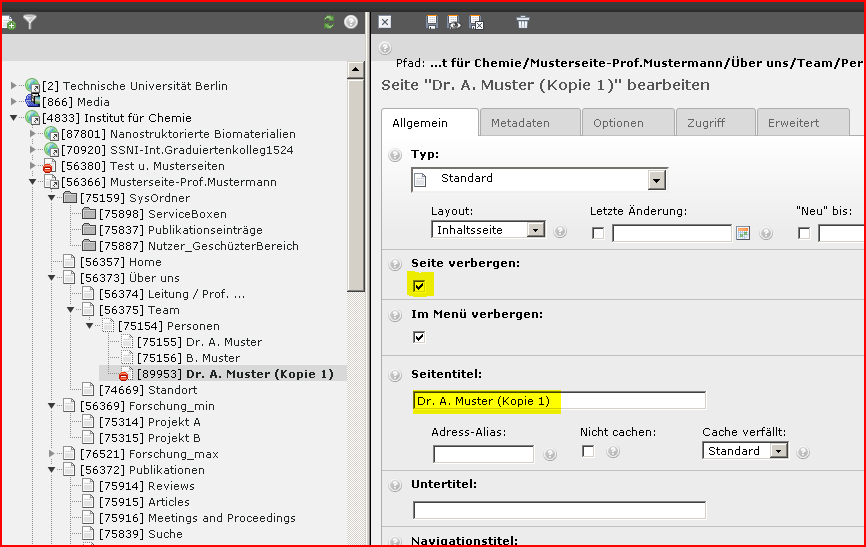Click the save document icon

coord(432,22)
